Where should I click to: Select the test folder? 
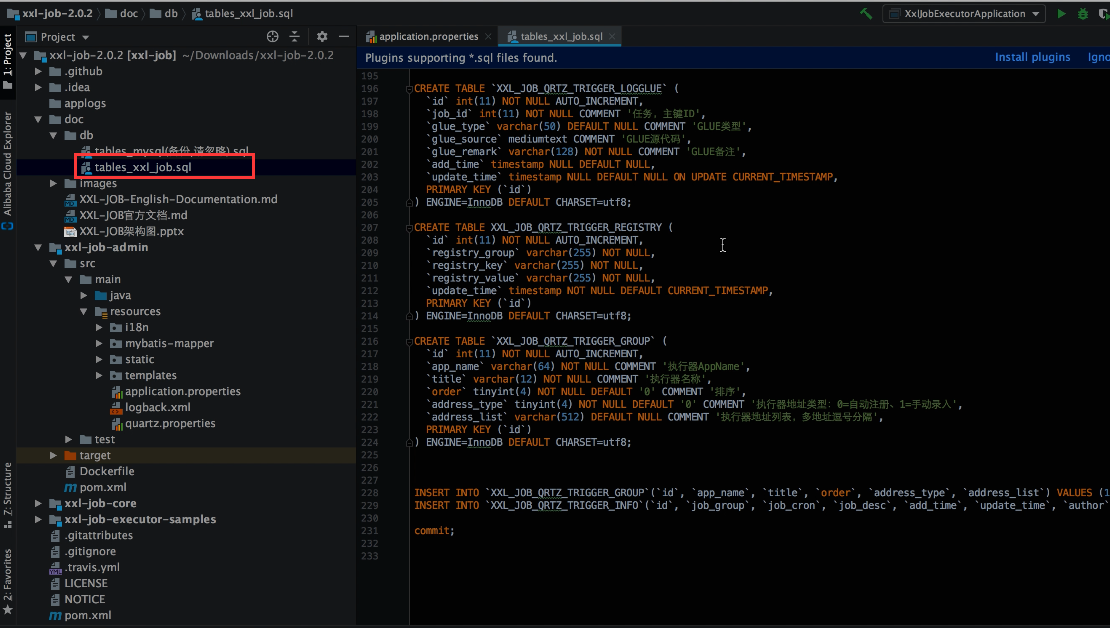pyautogui.click(x=105, y=440)
